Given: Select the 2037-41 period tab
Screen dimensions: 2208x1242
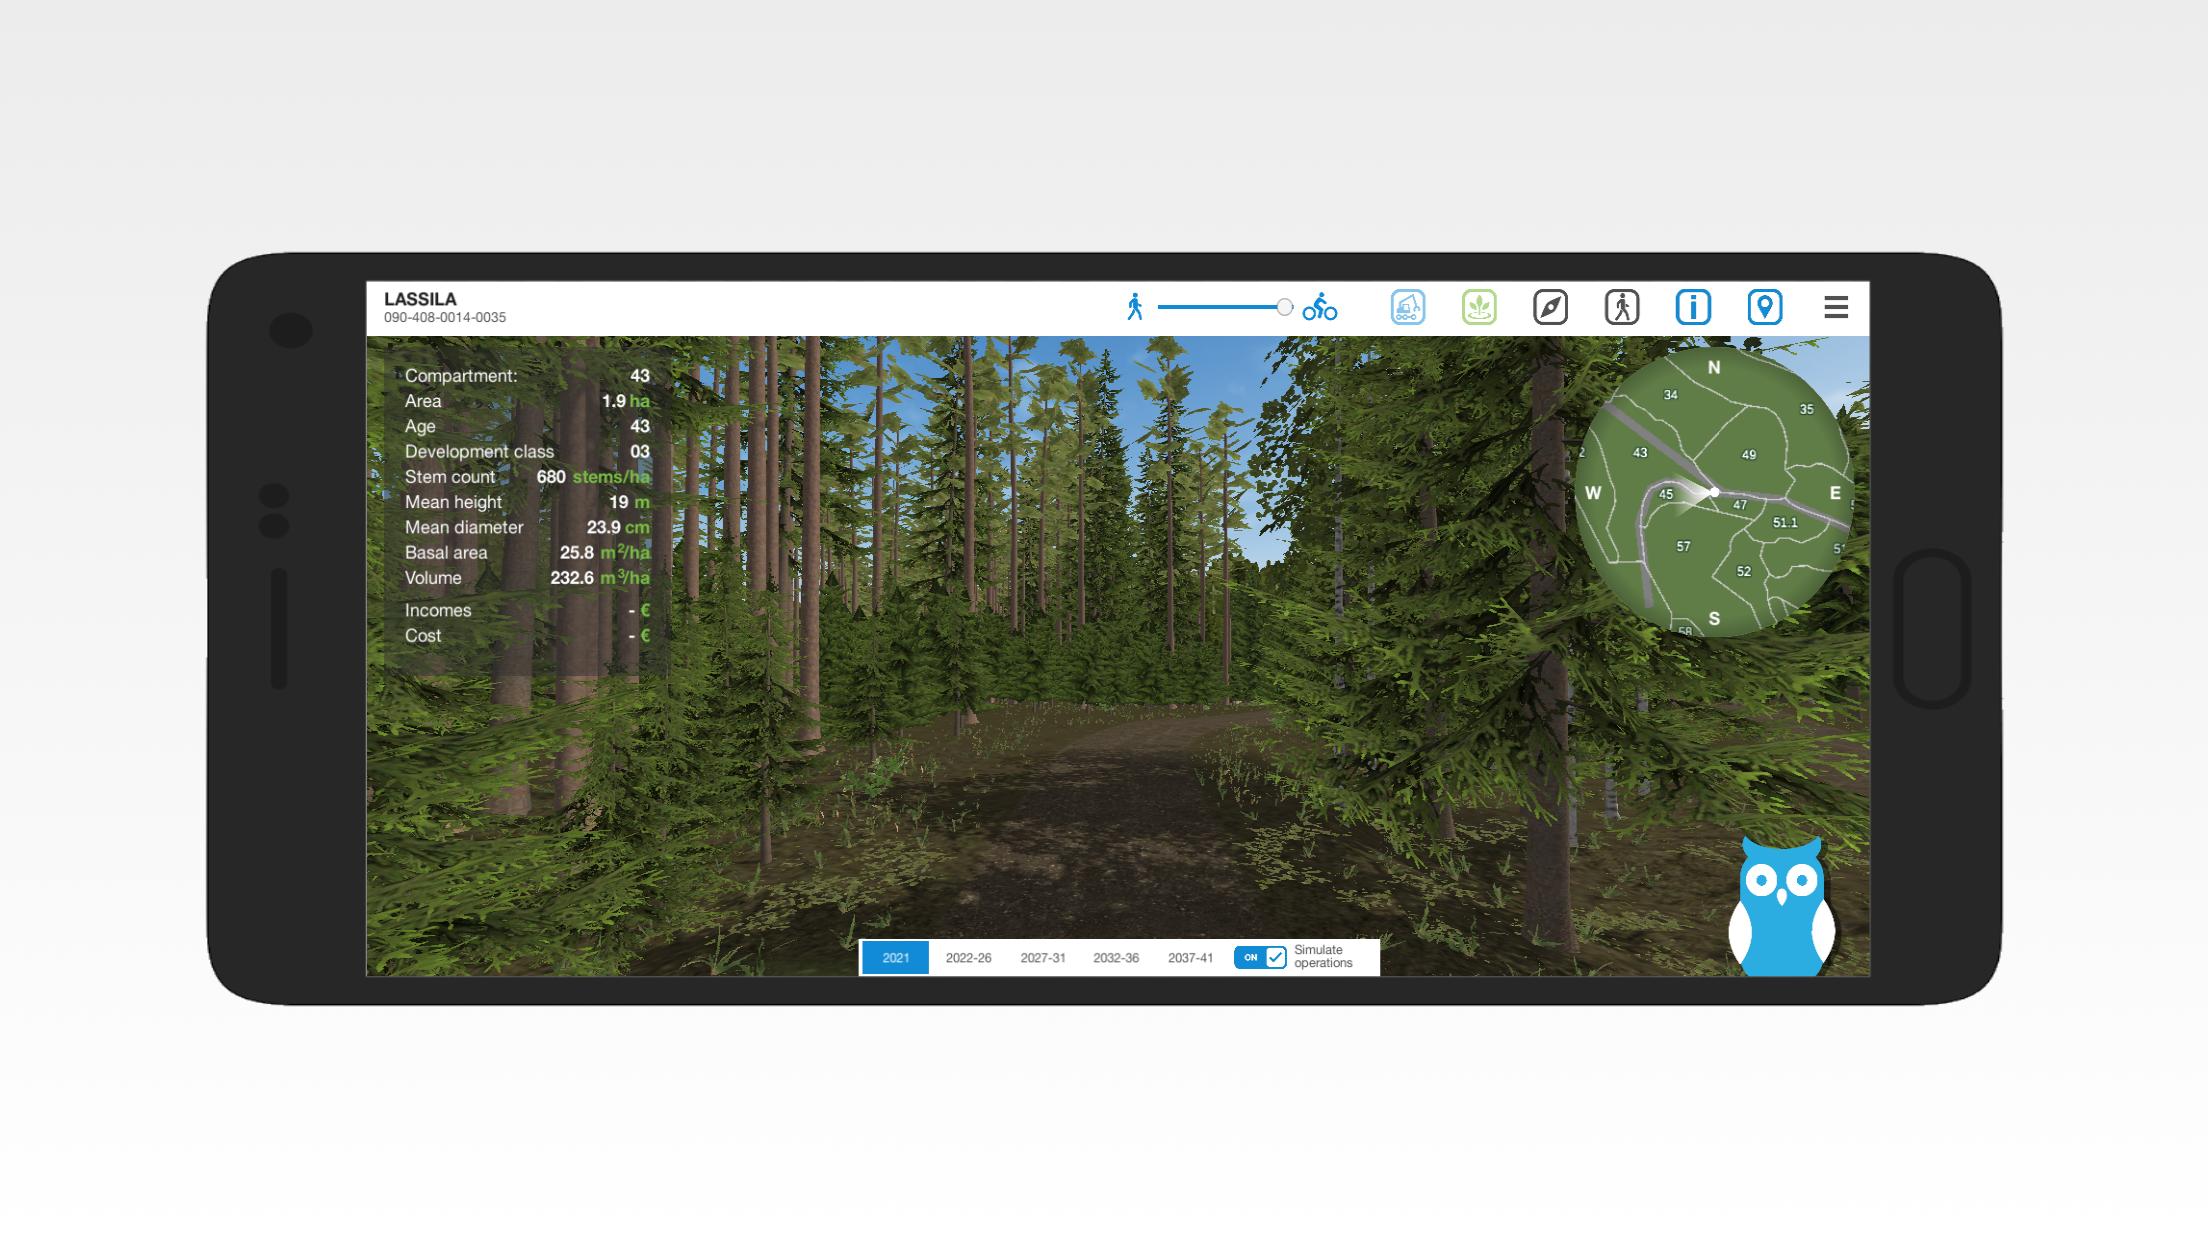Looking at the screenshot, I should point(1191,958).
